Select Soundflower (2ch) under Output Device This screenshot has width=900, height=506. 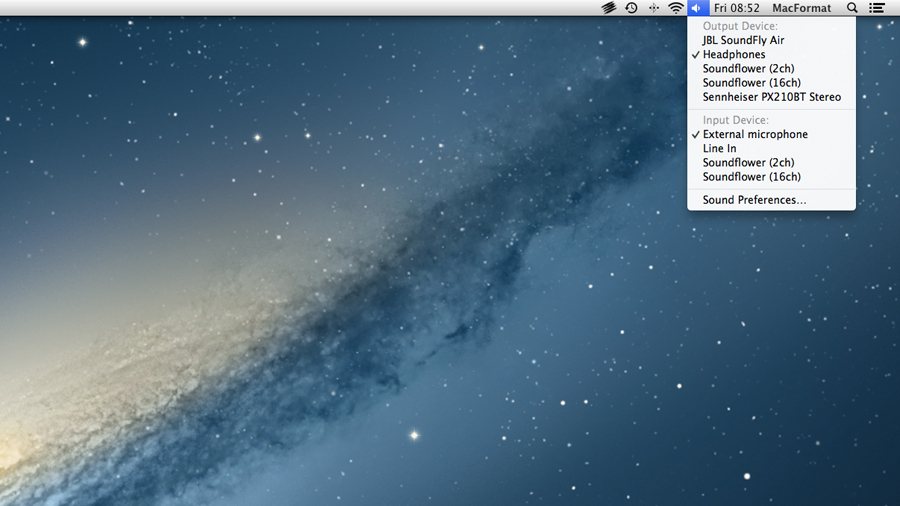click(771, 68)
